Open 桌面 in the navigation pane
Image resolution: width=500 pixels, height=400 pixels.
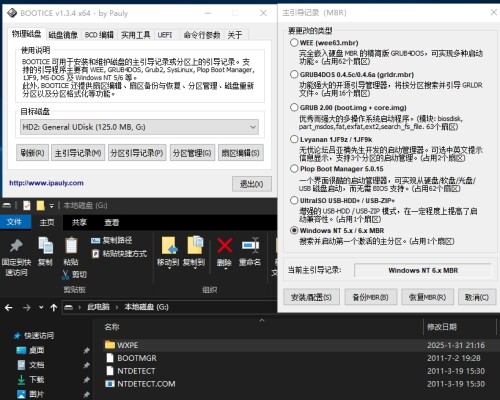(36, 350)
